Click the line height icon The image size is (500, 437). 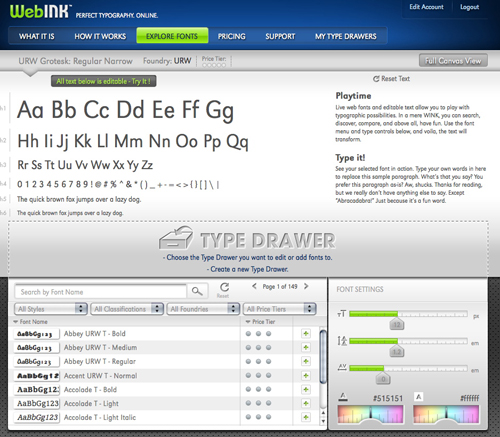tap(342, 341)
